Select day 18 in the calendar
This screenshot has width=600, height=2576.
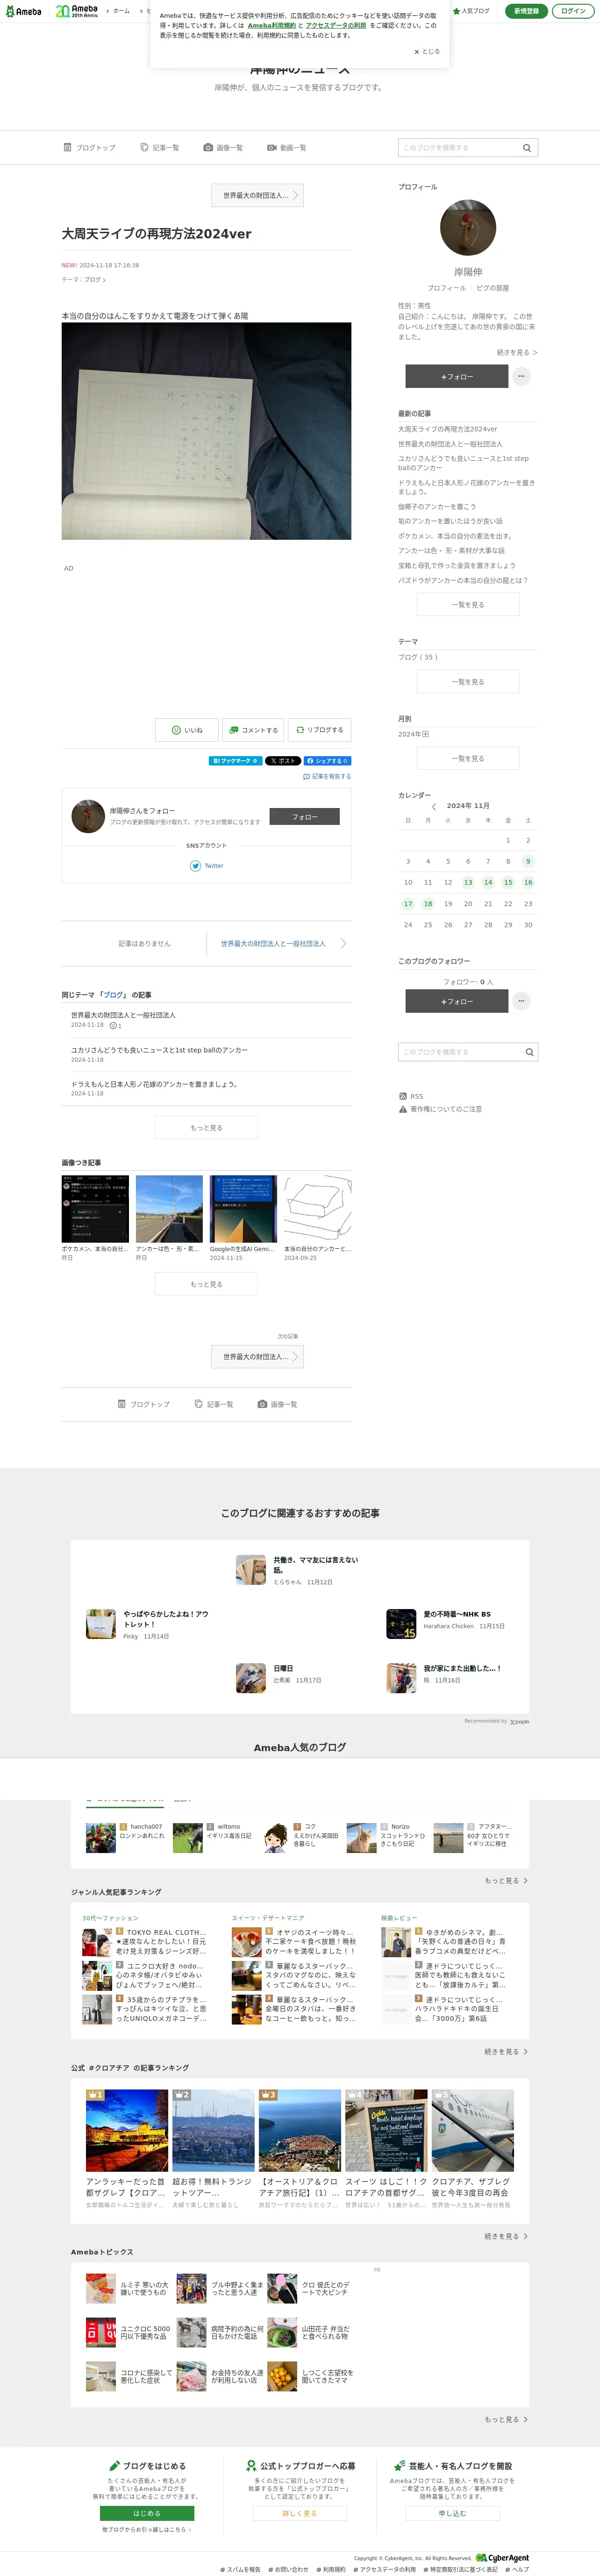pyautogui.click(x=428, y=903)
